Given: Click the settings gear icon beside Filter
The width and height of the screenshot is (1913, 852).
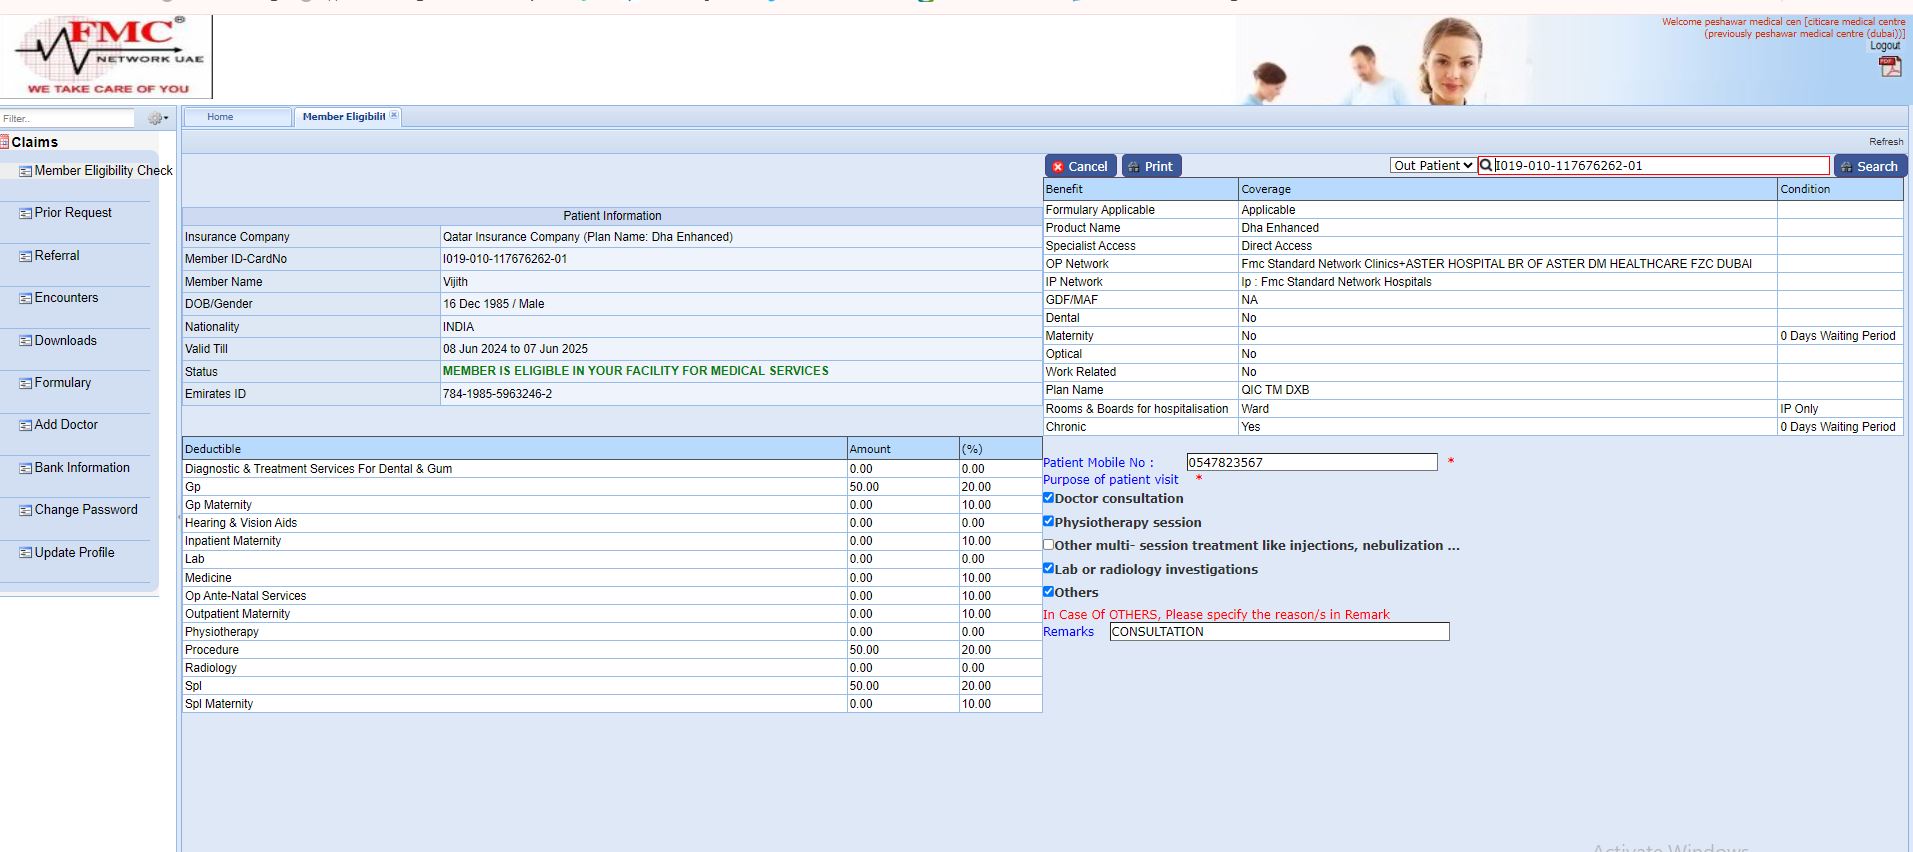Looking at the screenshot, I should point(157,118).
